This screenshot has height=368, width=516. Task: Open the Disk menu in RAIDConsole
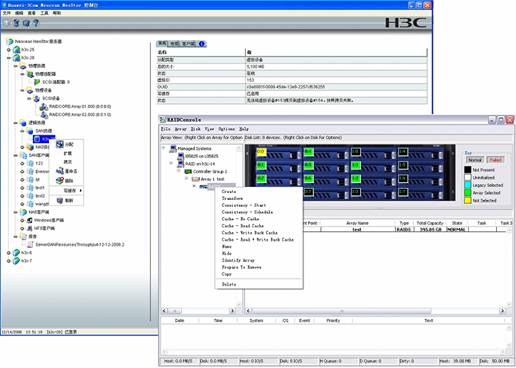pyautogui.click(x=195, y=129)
